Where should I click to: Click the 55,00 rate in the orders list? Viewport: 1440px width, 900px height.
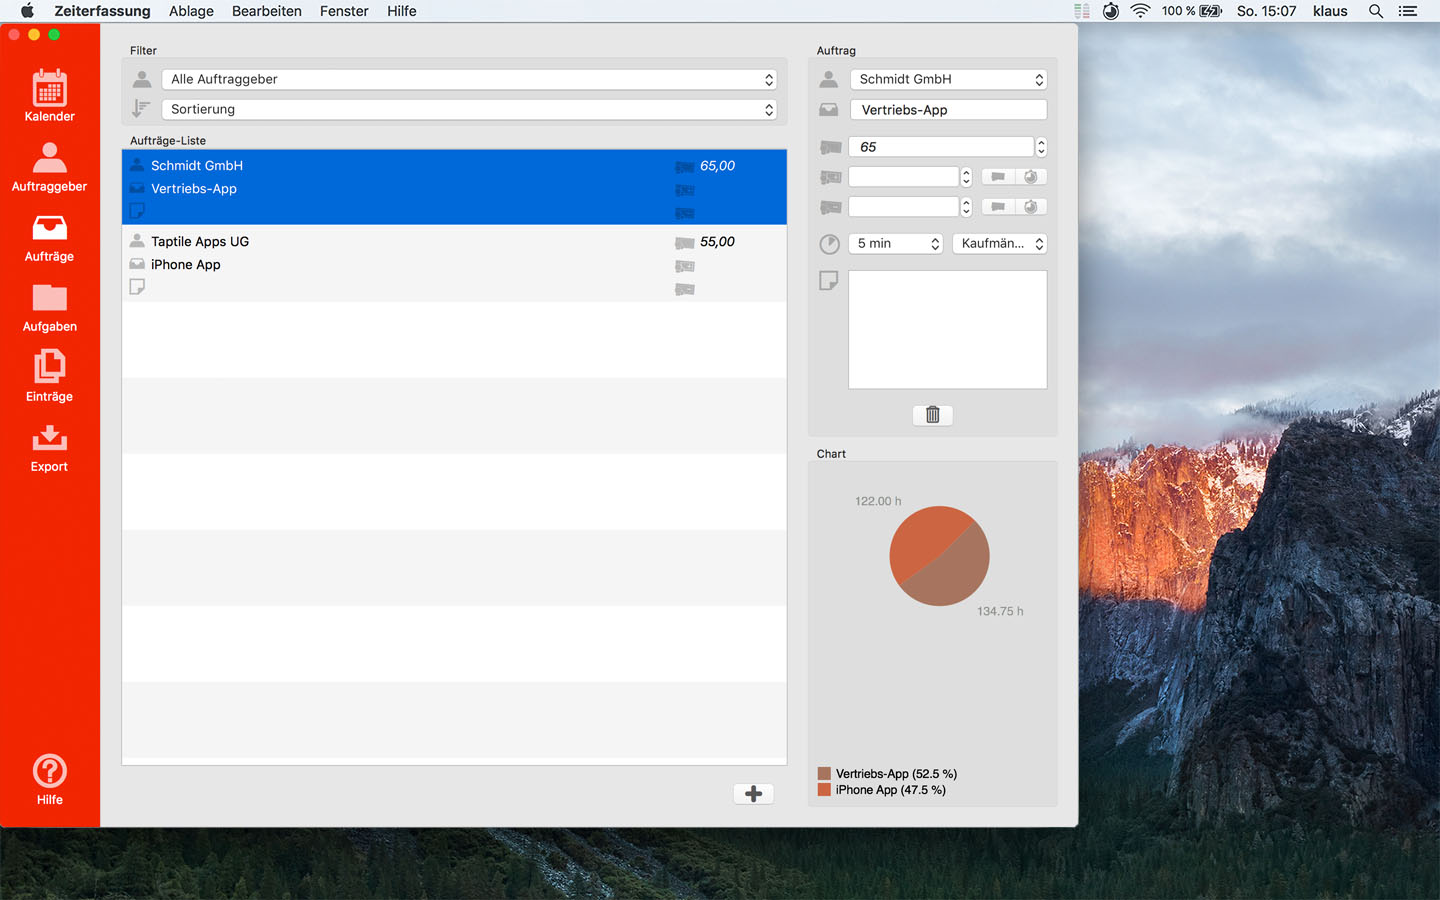click(717, 242)
